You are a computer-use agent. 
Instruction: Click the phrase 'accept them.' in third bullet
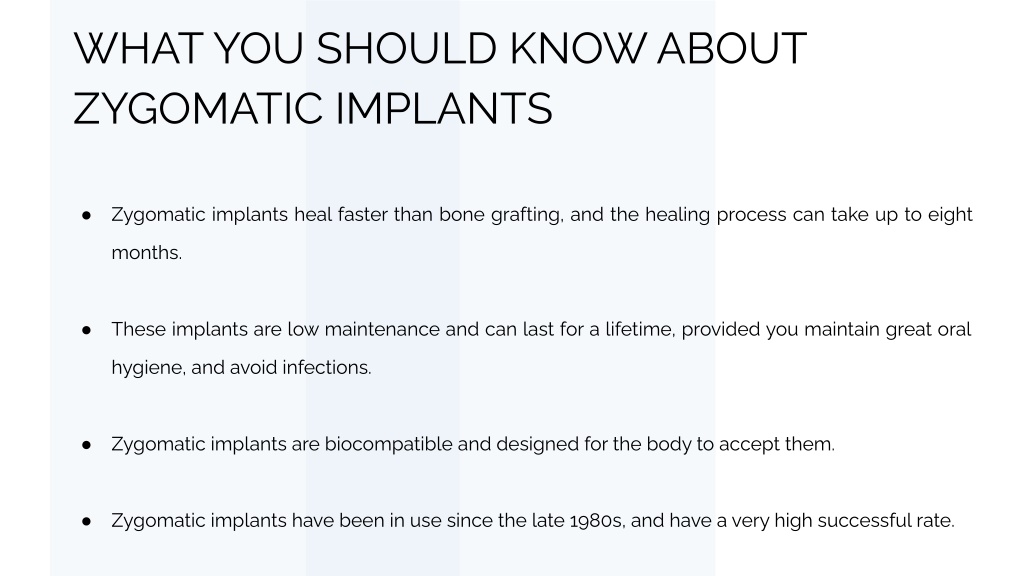pyautogui.click(x=776, y=445)
